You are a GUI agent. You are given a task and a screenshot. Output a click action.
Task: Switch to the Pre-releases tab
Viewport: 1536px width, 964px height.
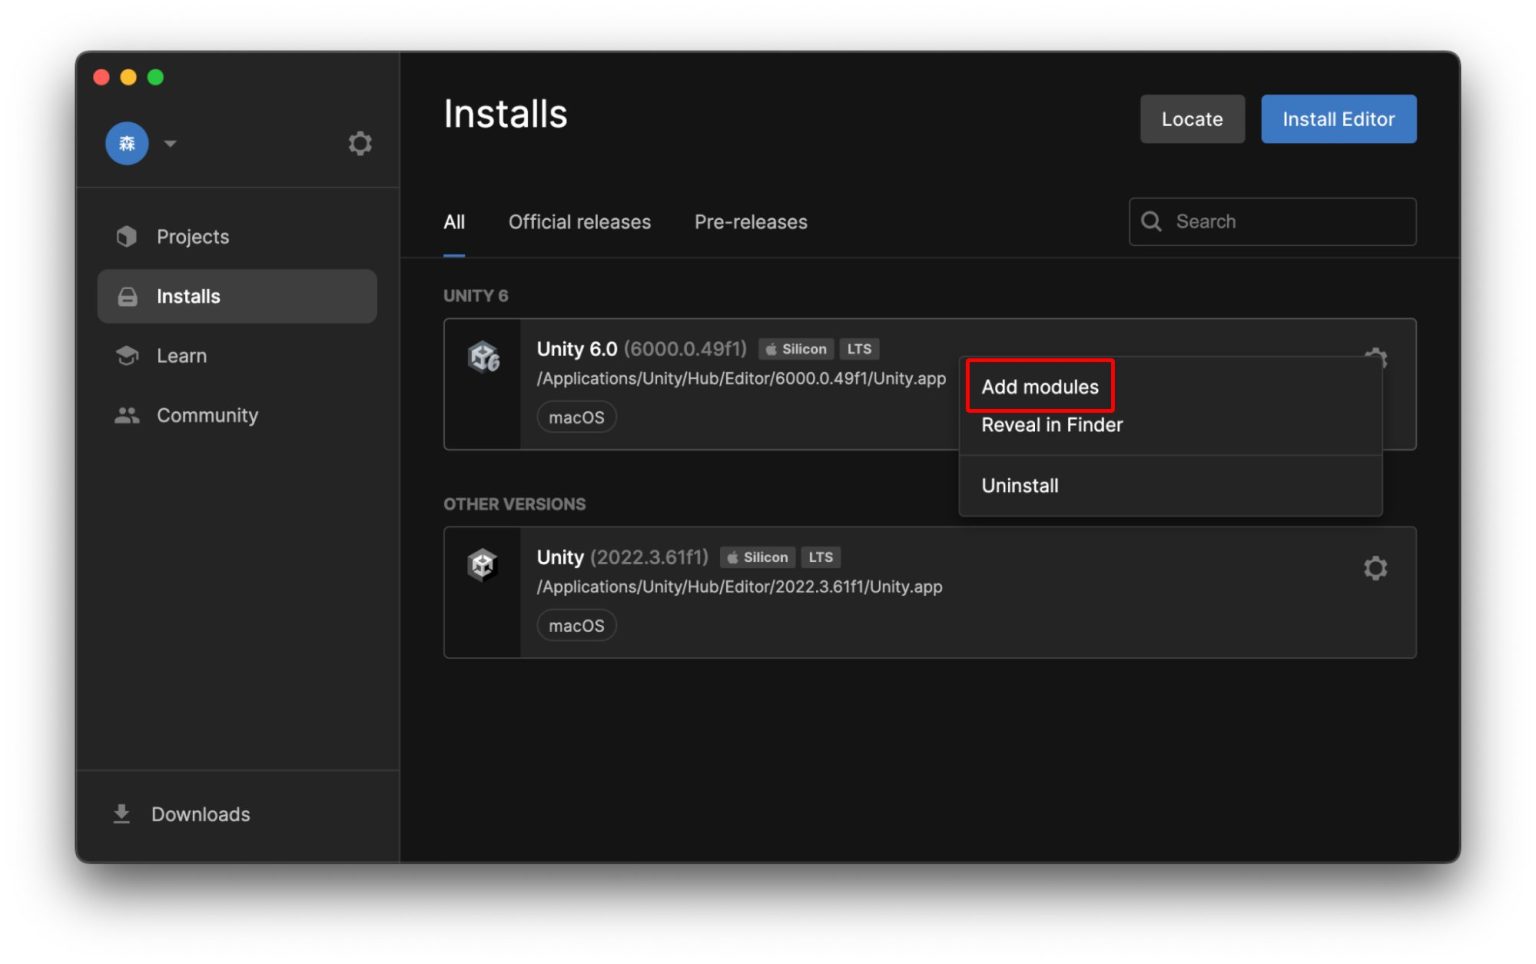click(x=750, y=221)
